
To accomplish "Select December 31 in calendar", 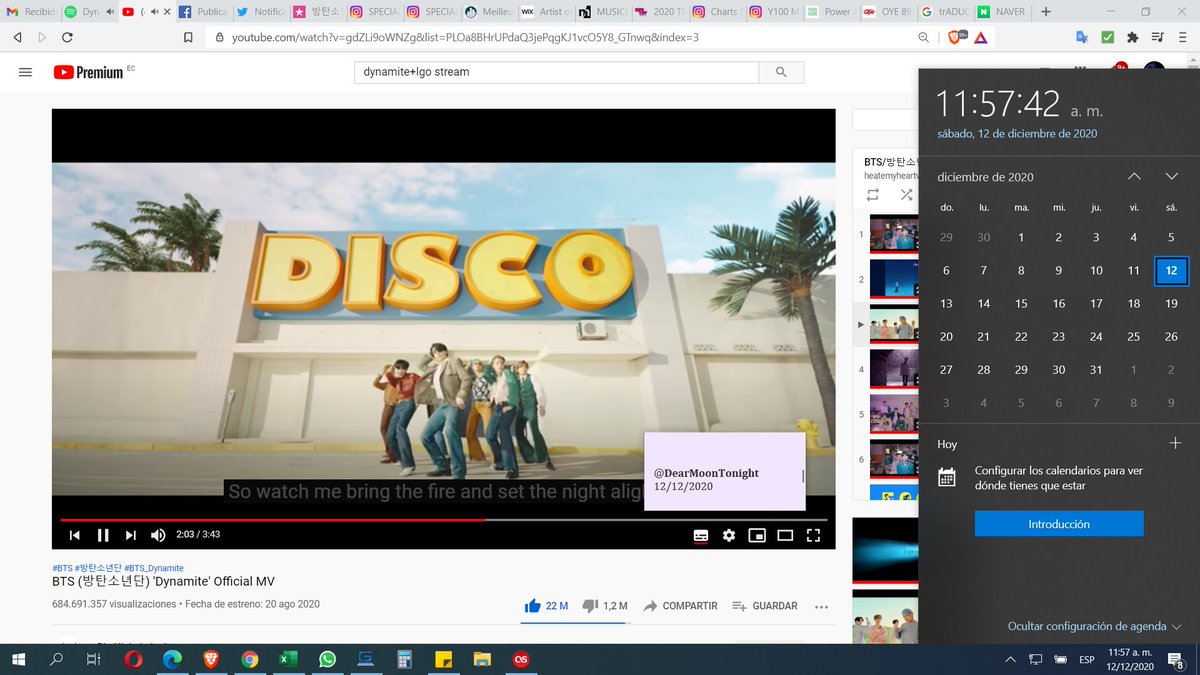I will tap(1096, 369).
